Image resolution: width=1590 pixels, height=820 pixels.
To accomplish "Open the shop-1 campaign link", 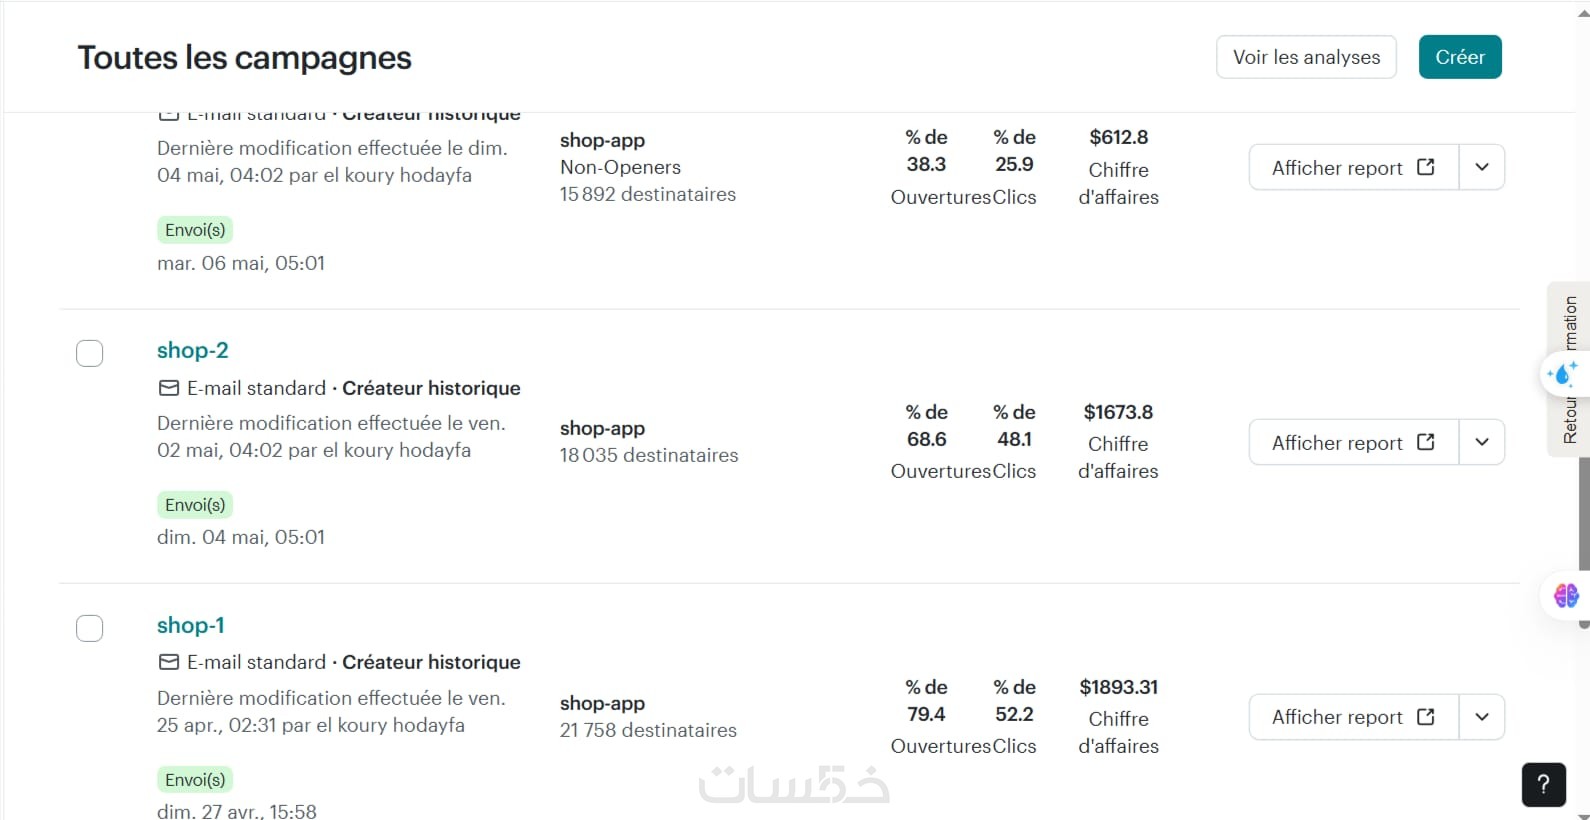I will pos(191,625).
